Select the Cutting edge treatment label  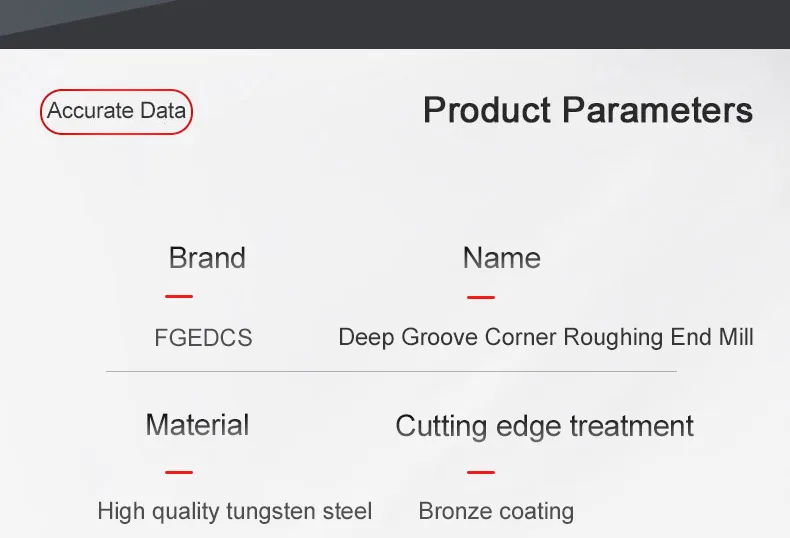[545, 427]
